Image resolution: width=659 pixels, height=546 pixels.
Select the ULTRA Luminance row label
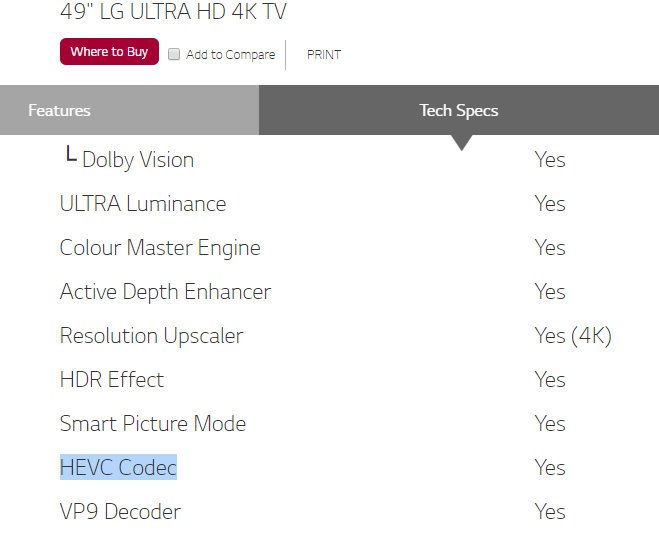[143, 204]
